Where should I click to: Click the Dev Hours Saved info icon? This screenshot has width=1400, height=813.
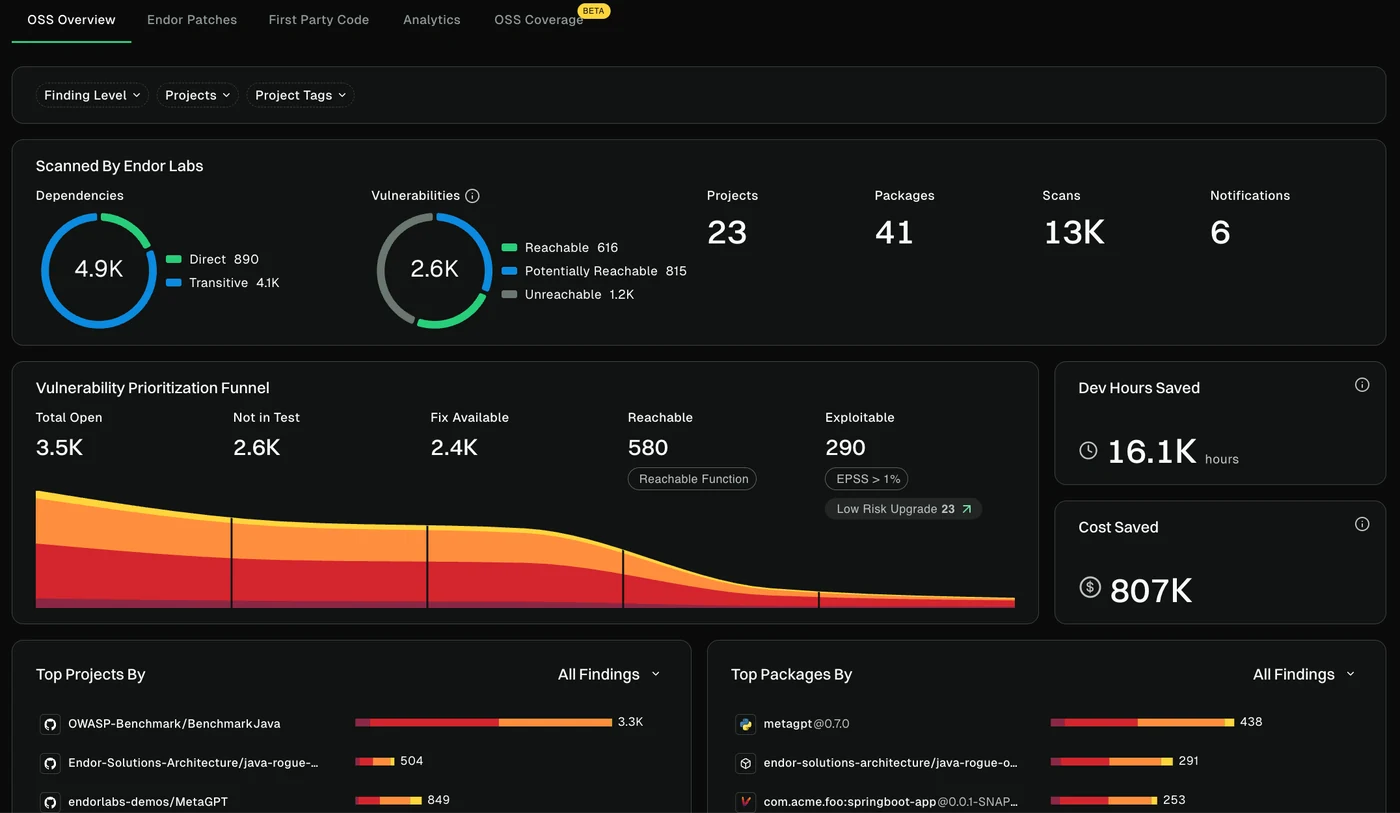pyautogui.click(x=1362, y=385)
